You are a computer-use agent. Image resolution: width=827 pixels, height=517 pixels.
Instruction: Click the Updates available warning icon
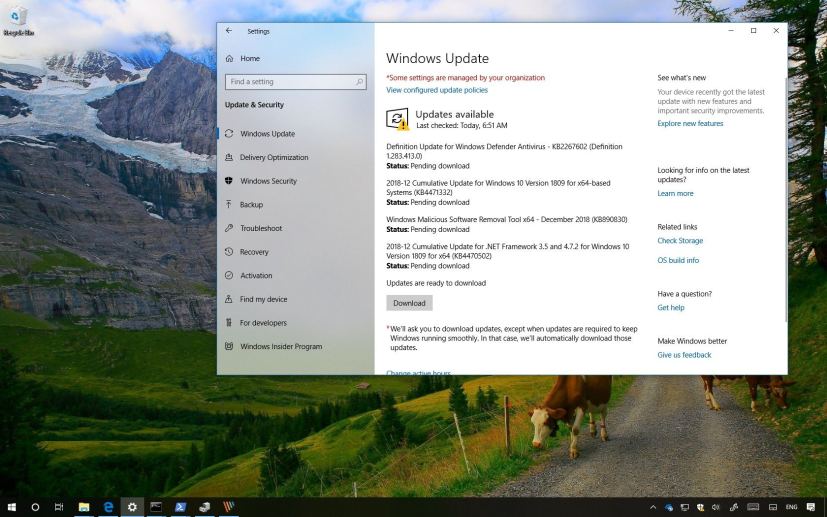click(x=397, y=119)
